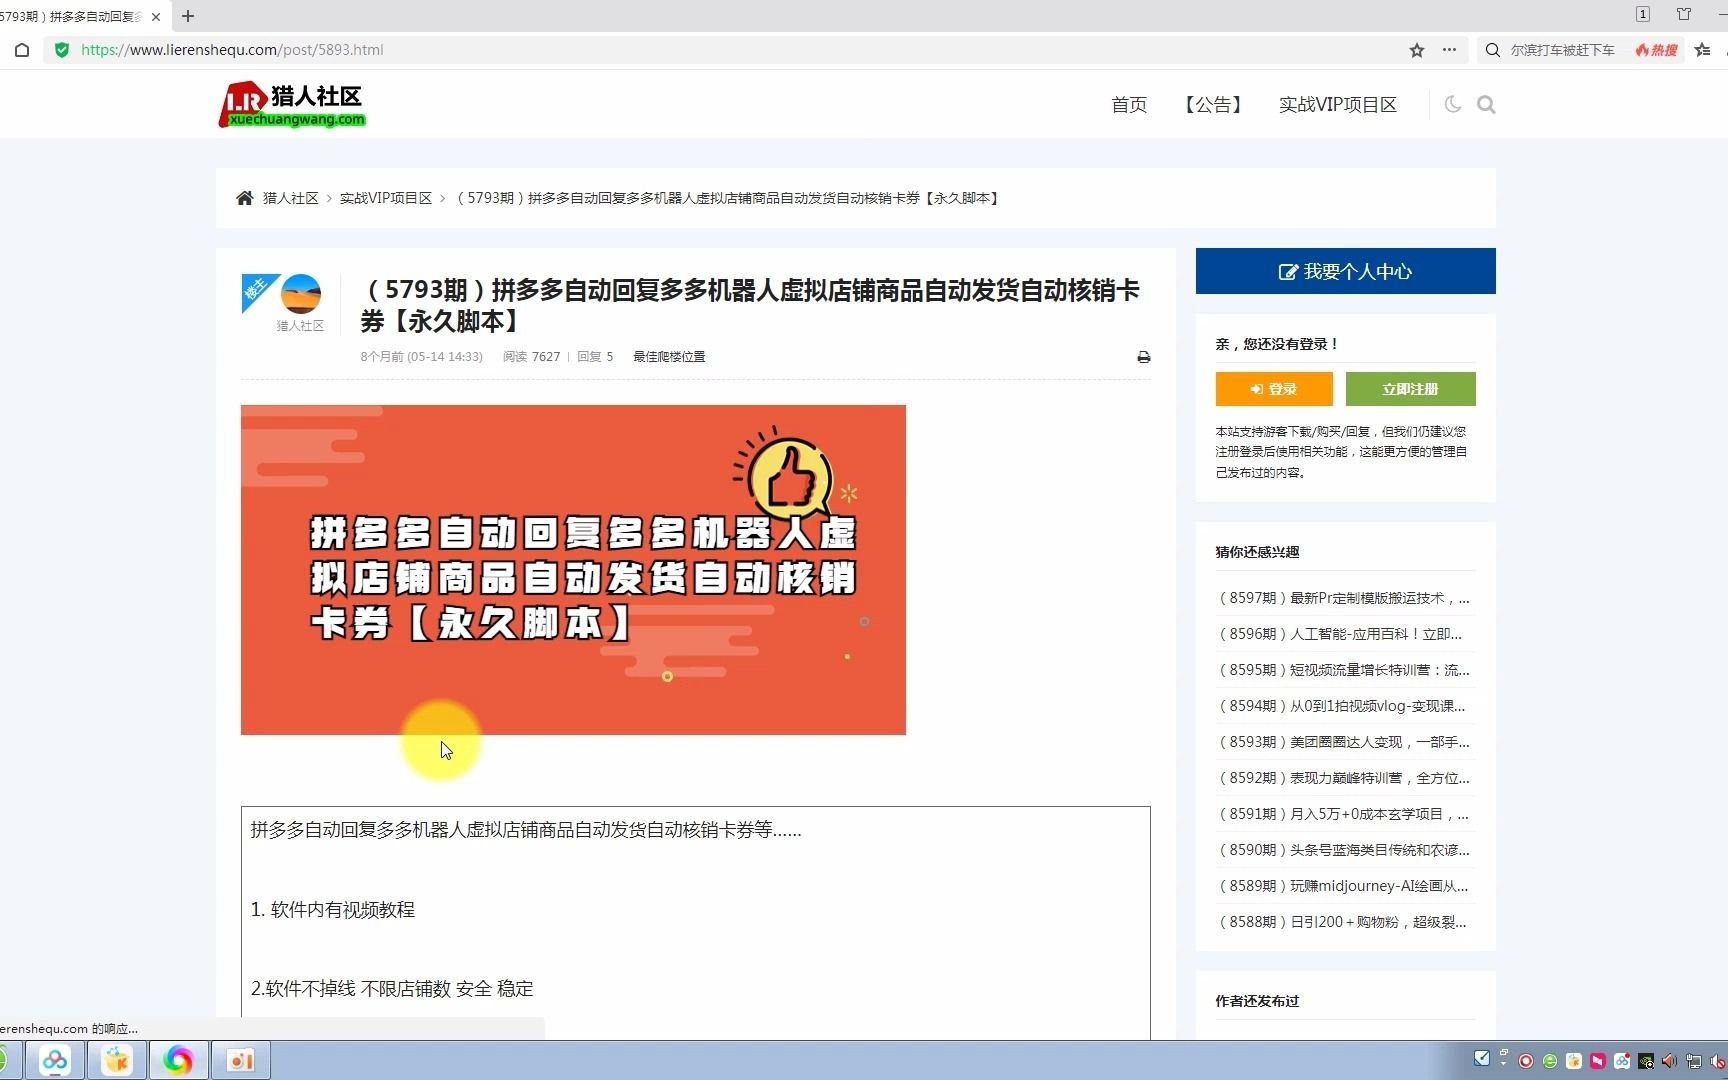Open the favorites list star icon

tap(1703, 50)
